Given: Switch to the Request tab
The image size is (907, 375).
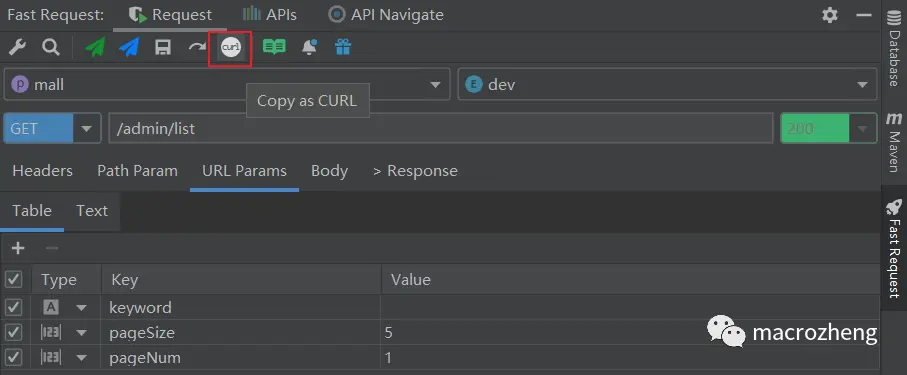Looking at the screenshot, I should (171, 15).
